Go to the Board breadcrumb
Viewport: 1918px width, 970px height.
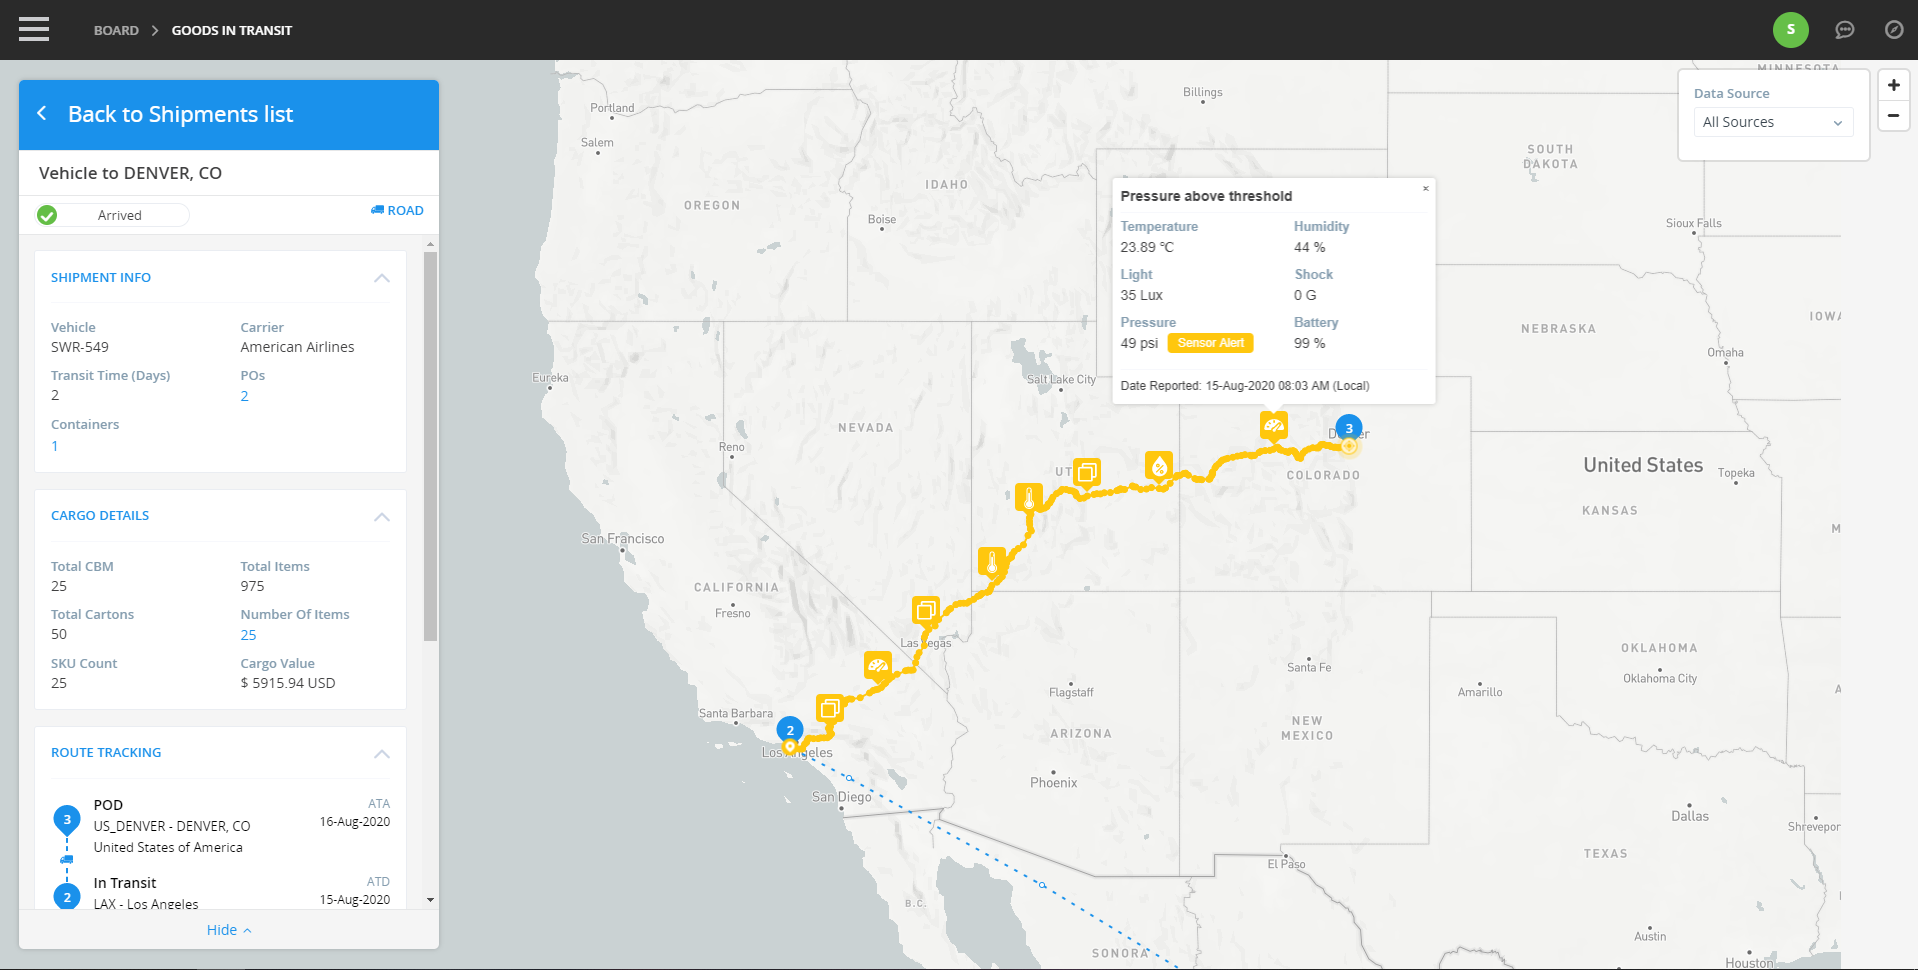pos(116,30)
